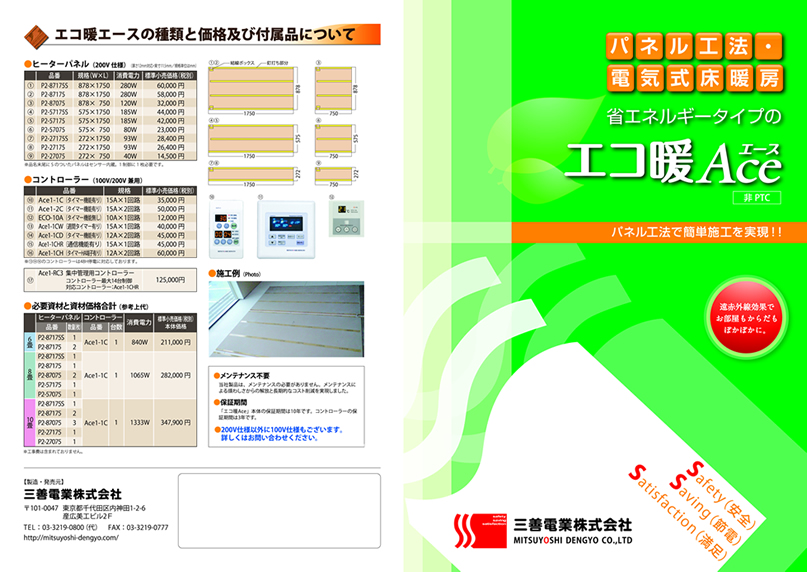The width and height of the screenshot is (807, 572).
Task: Click the blue 200V仕様以外に100V仕様 notice text
Action: (x=278, y=434)
